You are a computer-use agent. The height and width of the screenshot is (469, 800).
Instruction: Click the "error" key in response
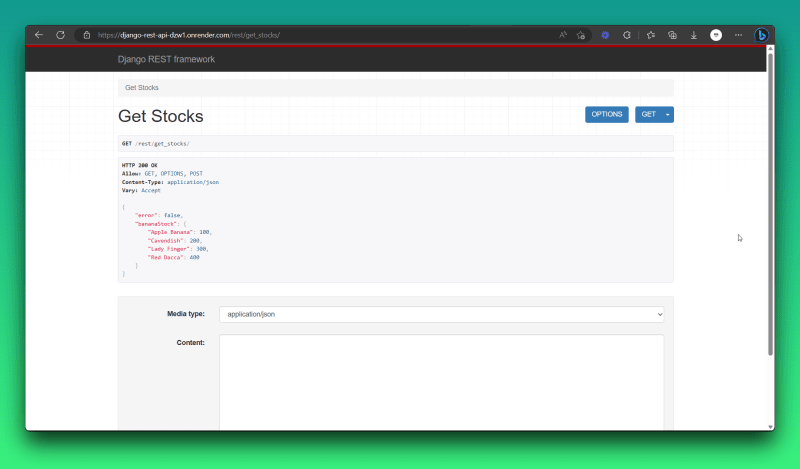tap(146, 215)
